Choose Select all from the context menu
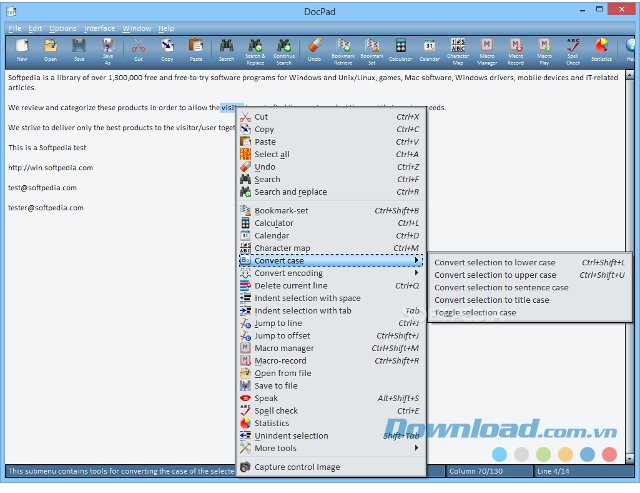640x493 pixels. (x=272, y=155)
